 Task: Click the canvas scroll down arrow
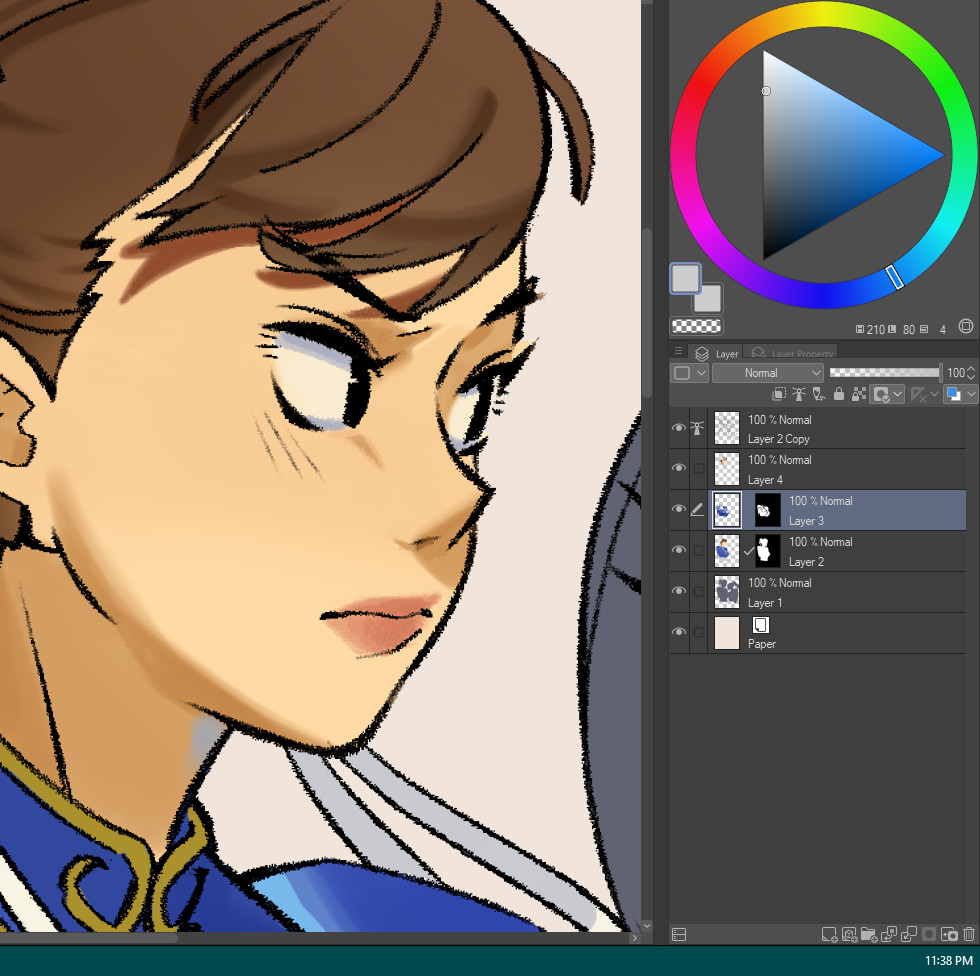(647, 925)
